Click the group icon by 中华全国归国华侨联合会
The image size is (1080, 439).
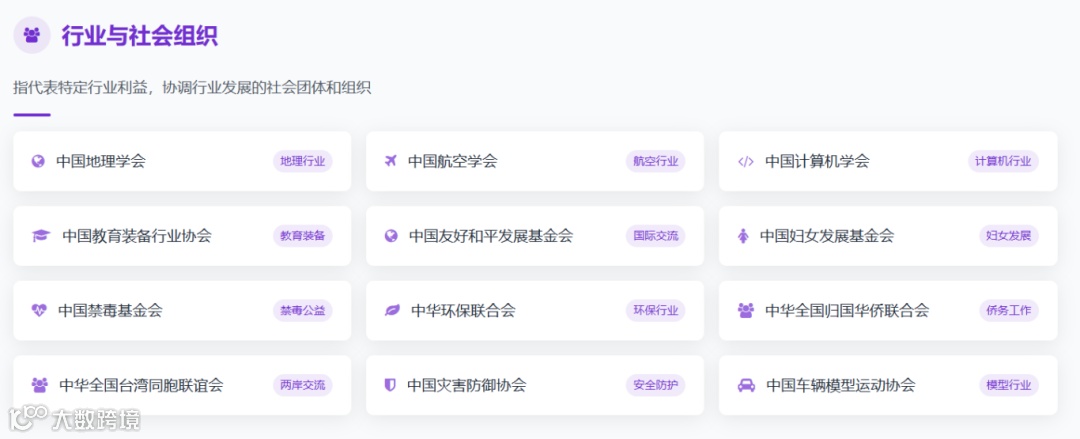pos(746,310)
